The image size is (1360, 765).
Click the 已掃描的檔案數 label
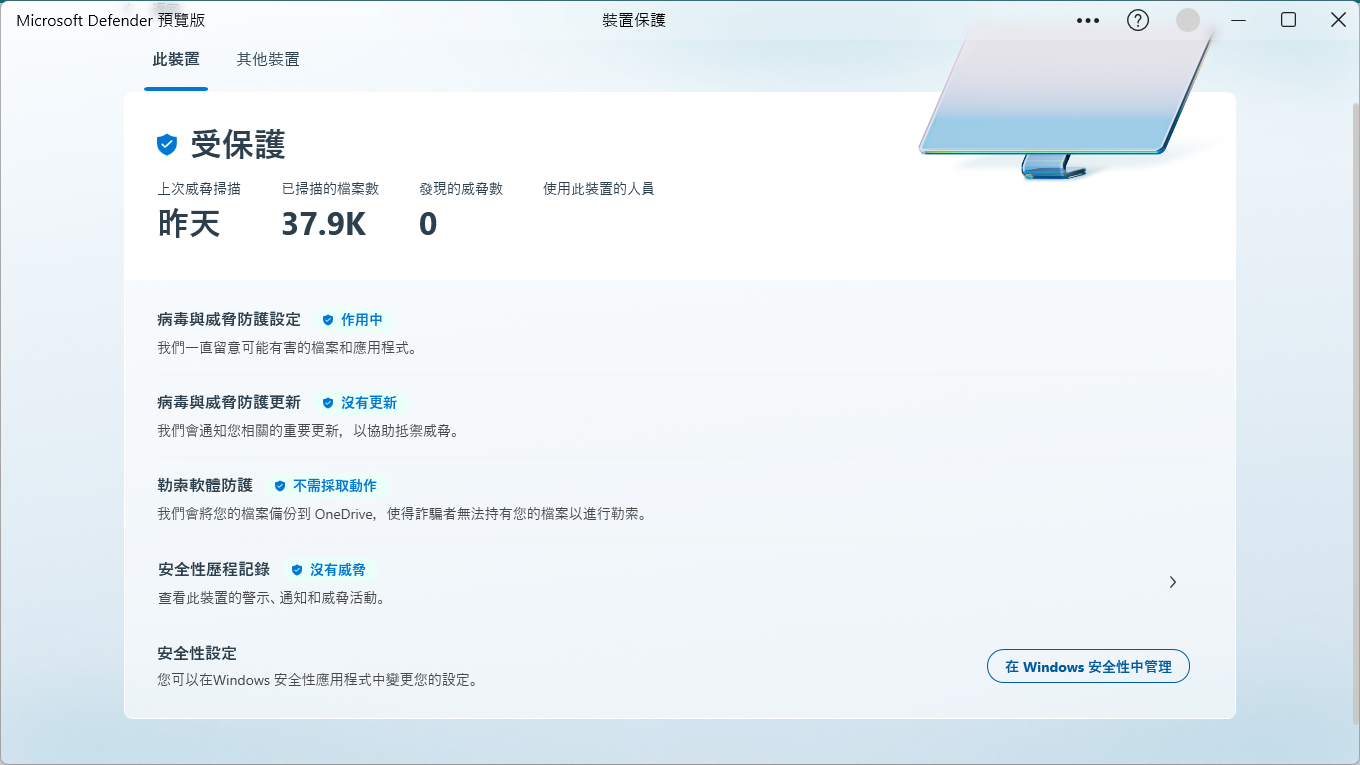[330, 188]
